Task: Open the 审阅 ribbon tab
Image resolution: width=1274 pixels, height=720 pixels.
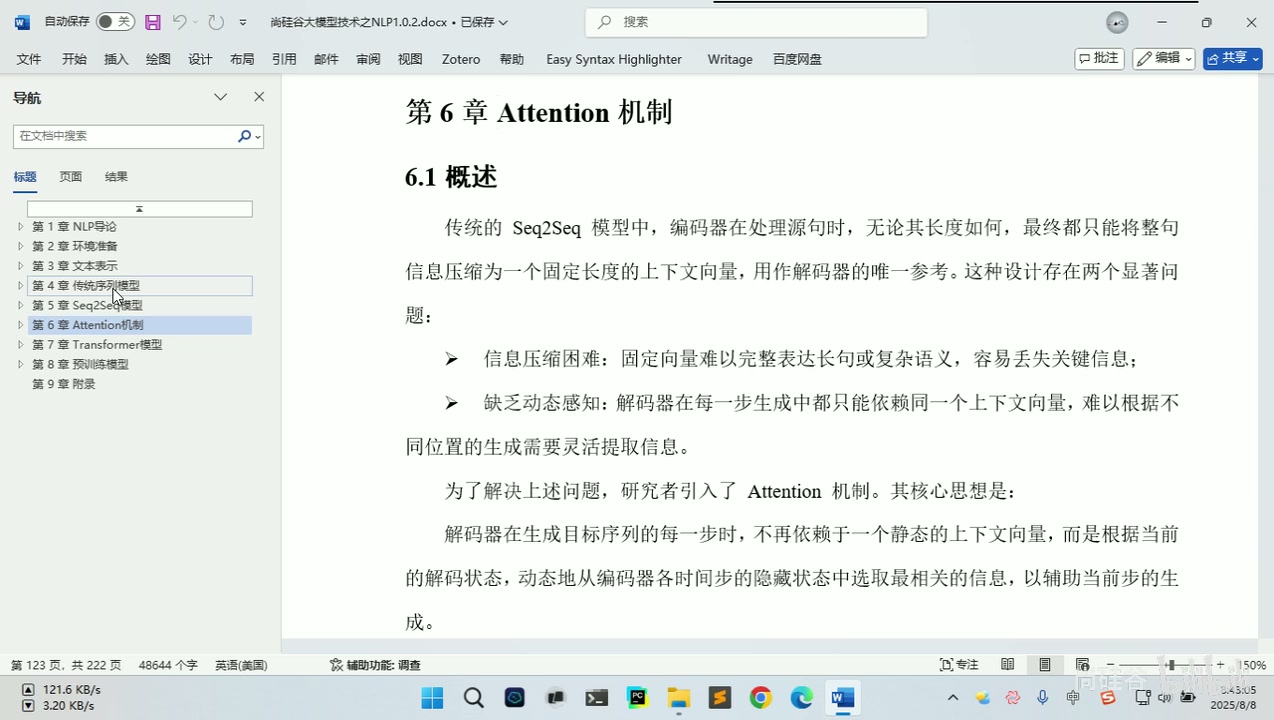Action: [368, 59]
